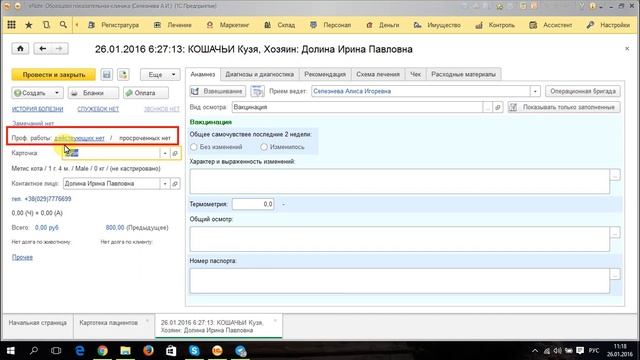Open the Регистратура menu section
Viewport: 640px width, 360px height.
point(114,25)
